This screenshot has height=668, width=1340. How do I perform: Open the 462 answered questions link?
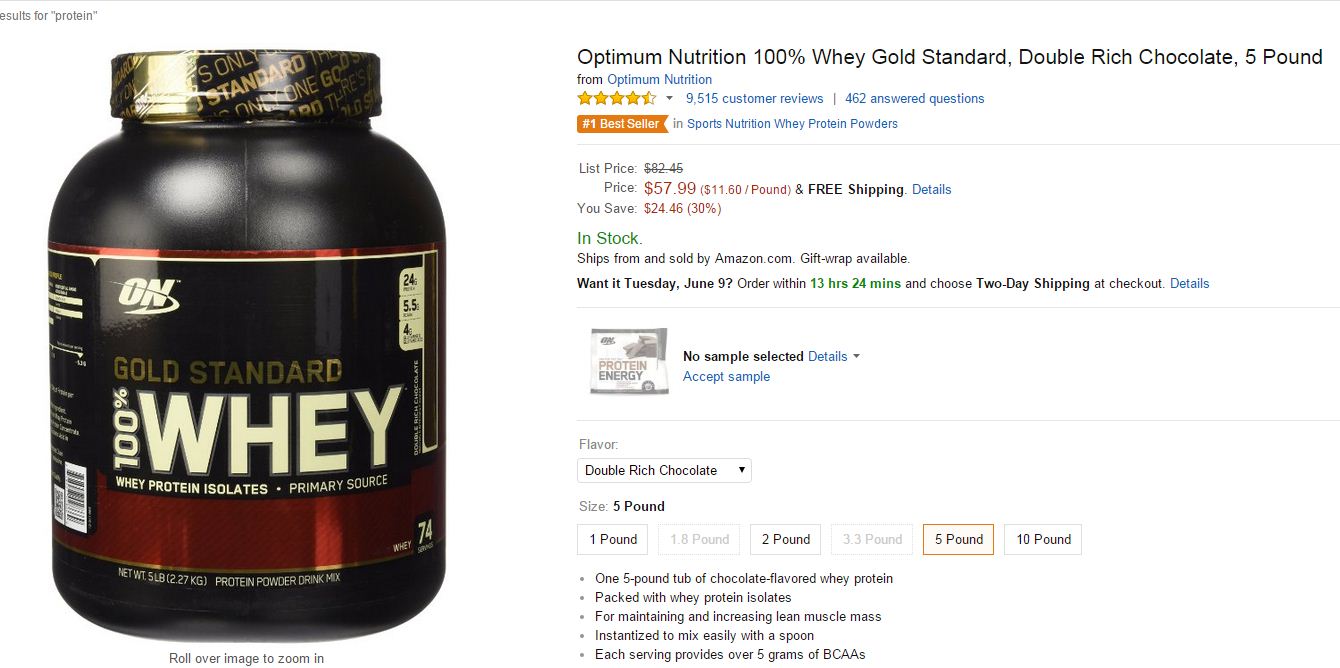click(914, 98)
